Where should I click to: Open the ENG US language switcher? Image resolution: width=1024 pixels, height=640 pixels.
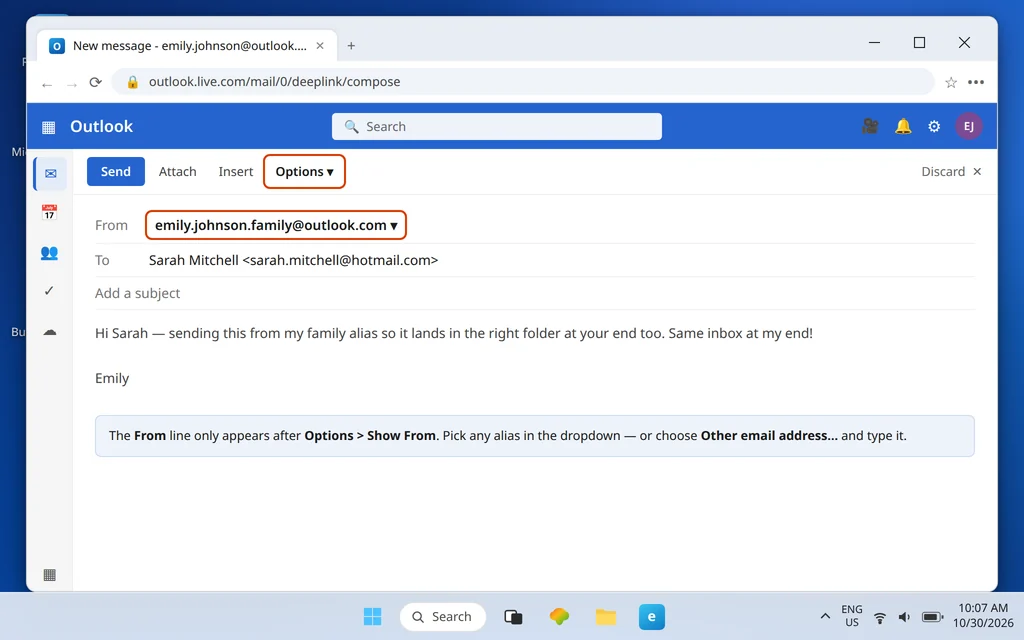coord(852,616)
